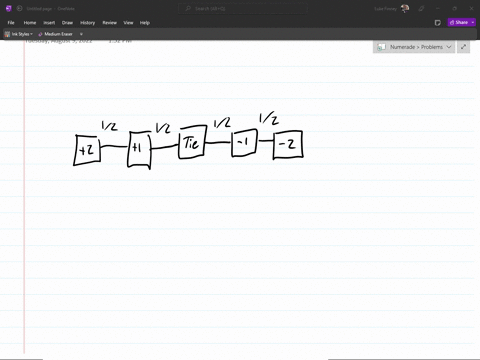Restore down the OneNote window
Image resolution: width=480 pixels, height=360 pixels.
(x=455, y=9)
